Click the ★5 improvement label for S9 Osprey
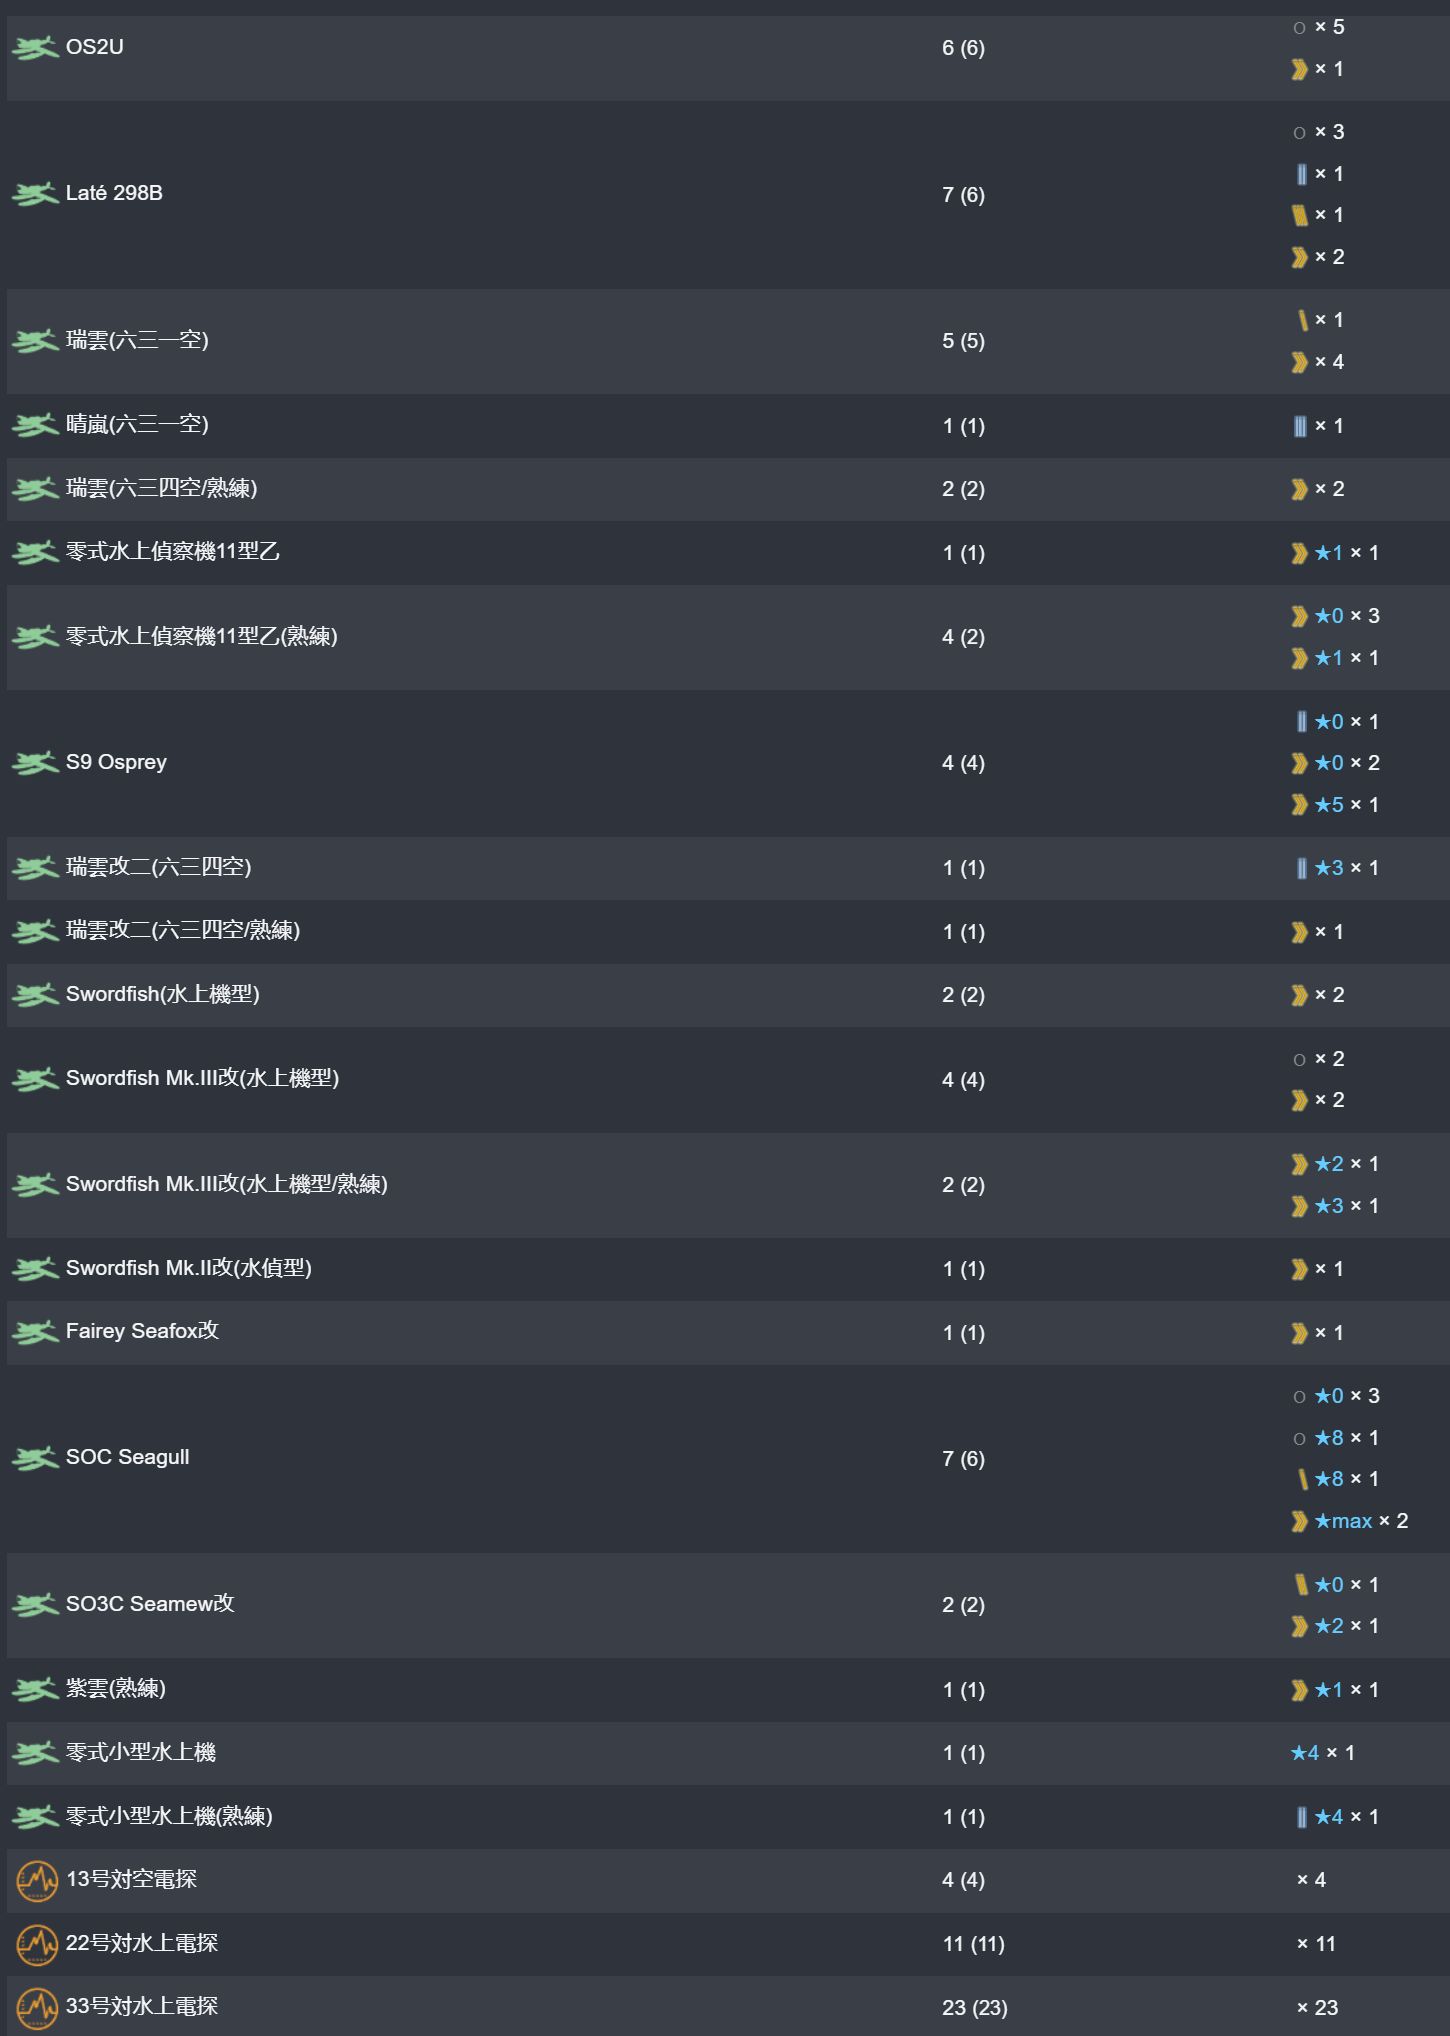 pyautogui.click(x=1329, y=805)
